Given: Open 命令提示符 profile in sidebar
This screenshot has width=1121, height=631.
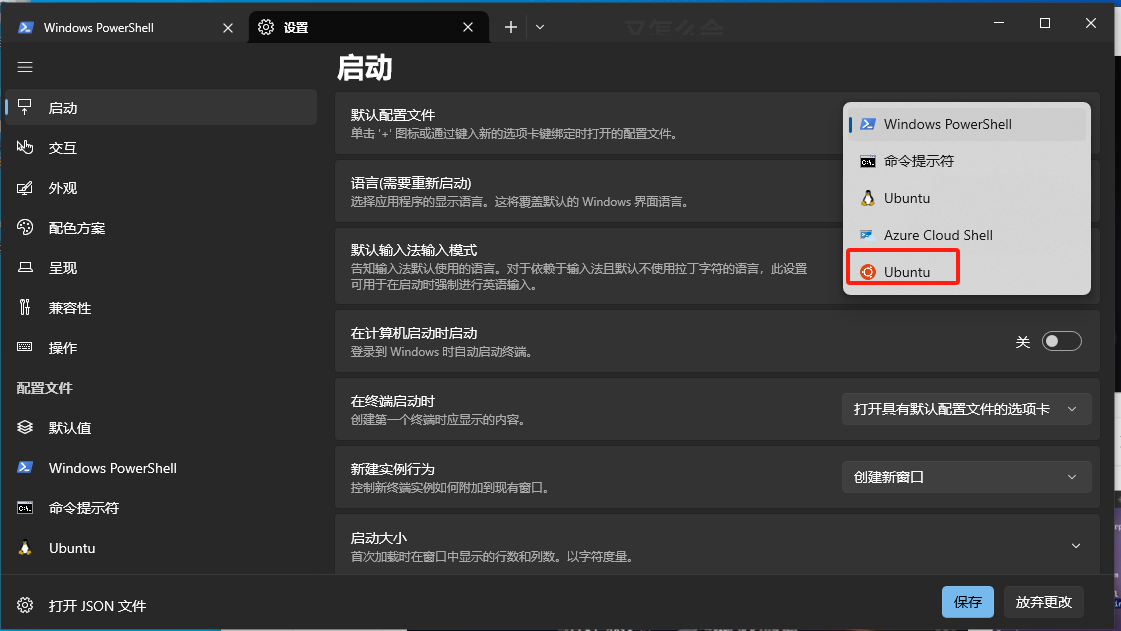Looking at the screenshot, I should coord(161,508).
